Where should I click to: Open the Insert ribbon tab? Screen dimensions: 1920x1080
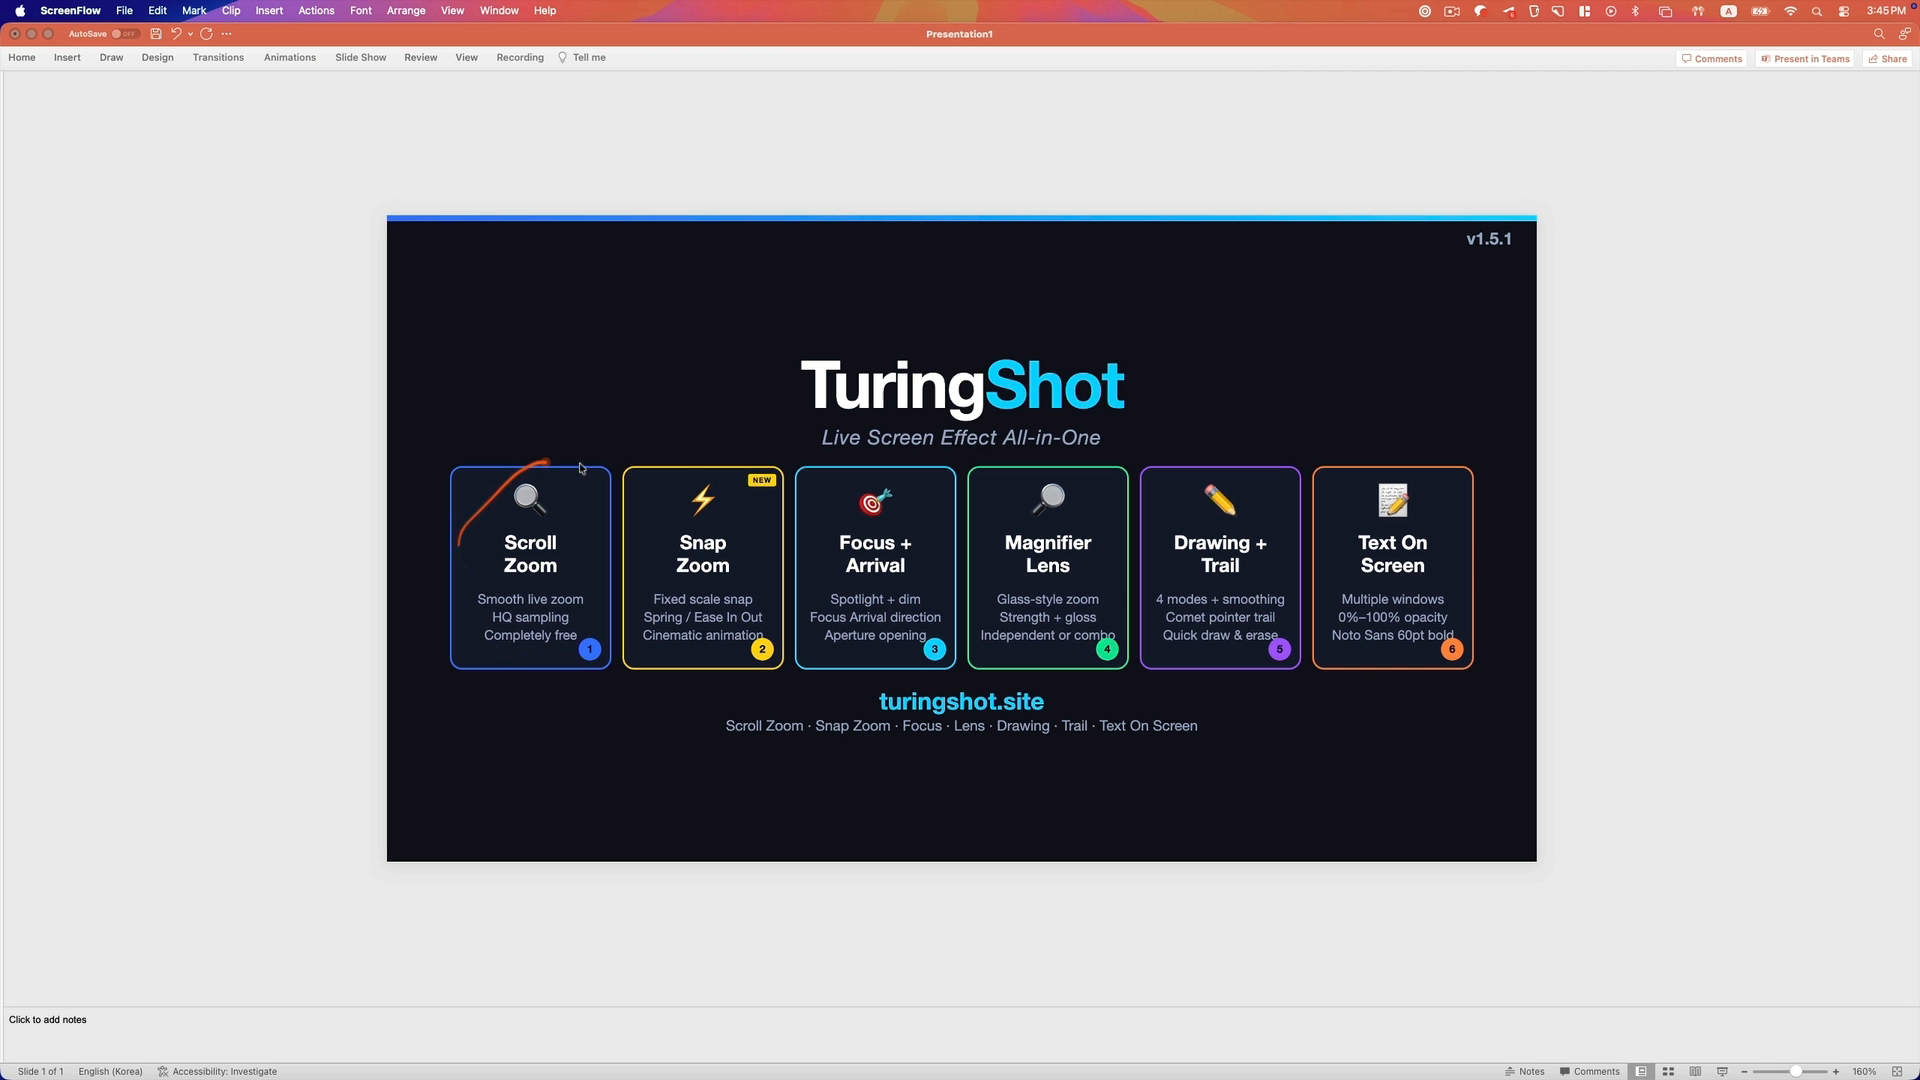click(x=67, y=58)
